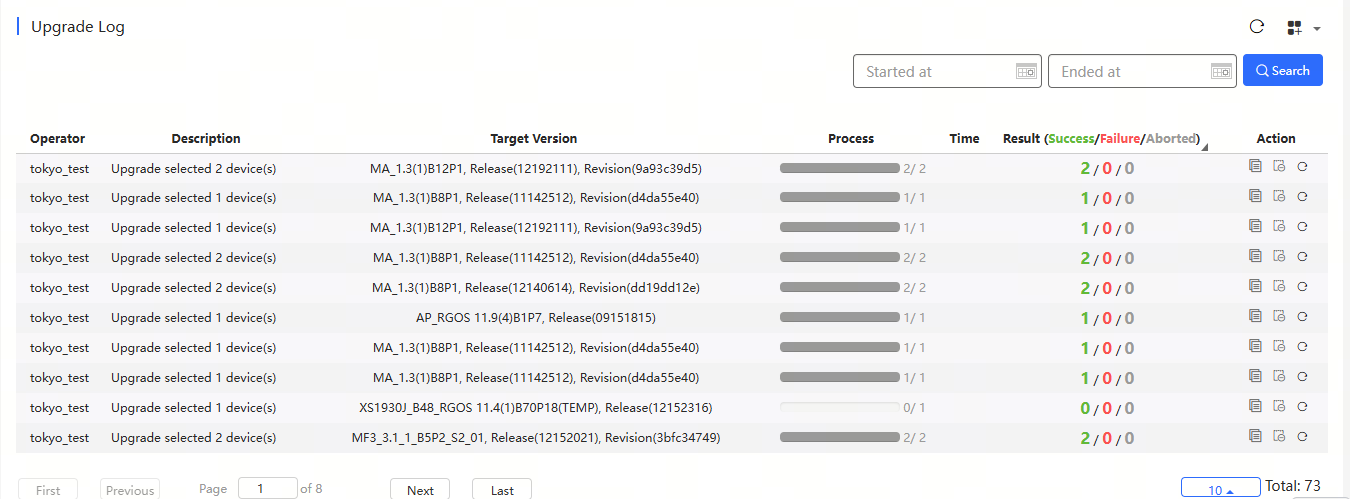The width and height of the screenshot is (1350, 499).
Task: View details icon for the first upgrade row
Action: [1255, 168]
